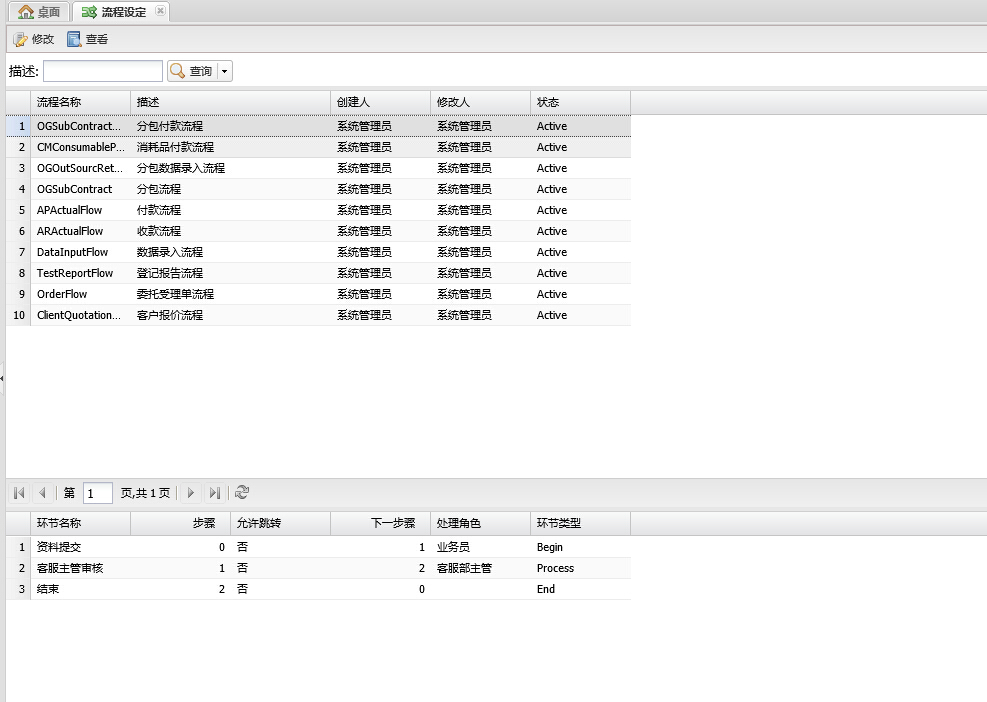Close the 流程设定 tab
This screenshot has width=987, height=702.
click(x=161, y=11)
